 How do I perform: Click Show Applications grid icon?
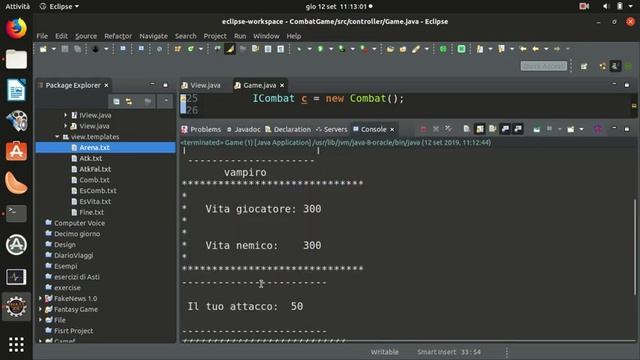tap(16, 345)
